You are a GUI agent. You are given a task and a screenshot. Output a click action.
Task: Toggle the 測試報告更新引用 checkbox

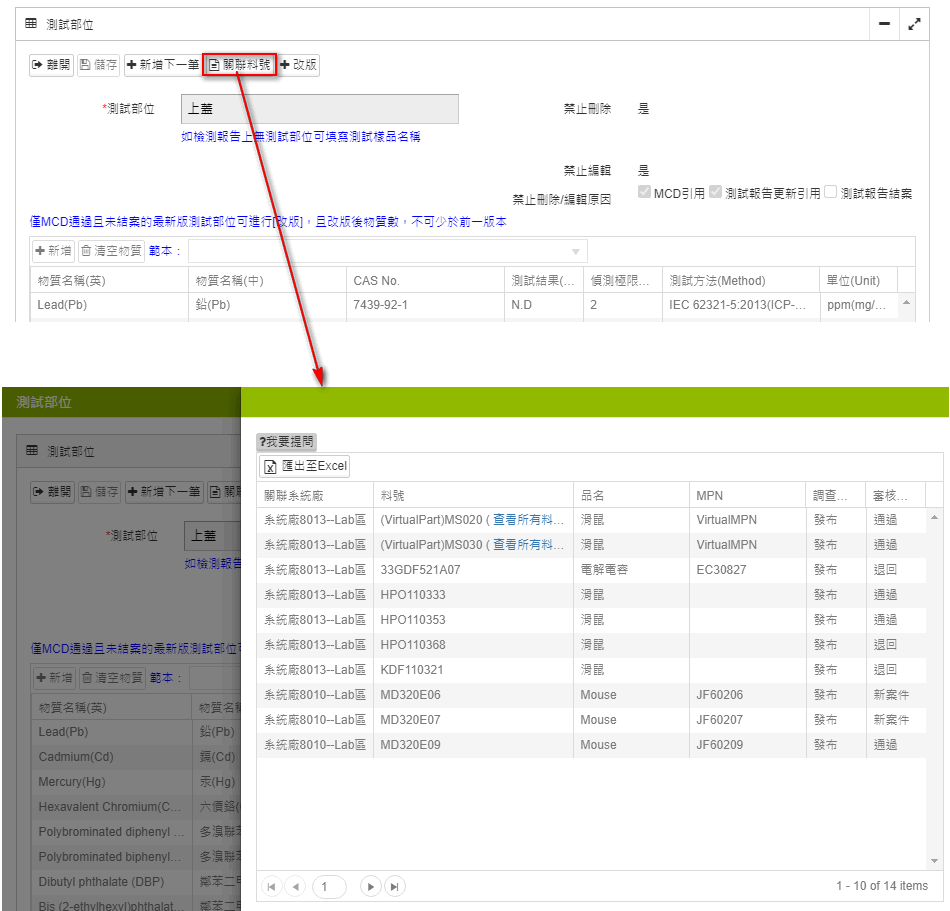point(715,192)
